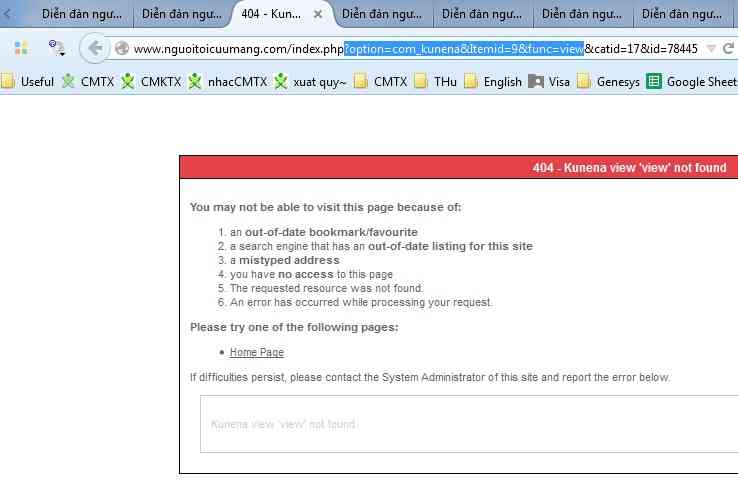
Task: Expand the Genesys bookmarks folder
Action: (608, 82)
